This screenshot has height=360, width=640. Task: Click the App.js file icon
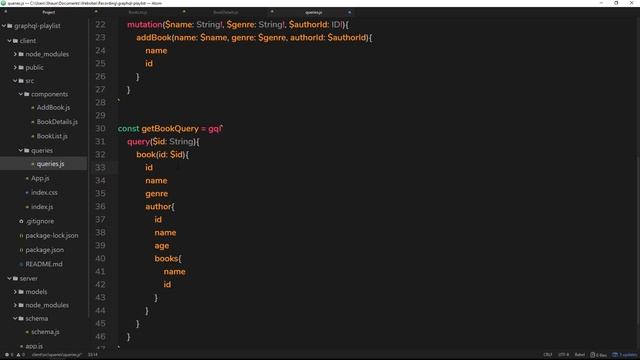27,178
